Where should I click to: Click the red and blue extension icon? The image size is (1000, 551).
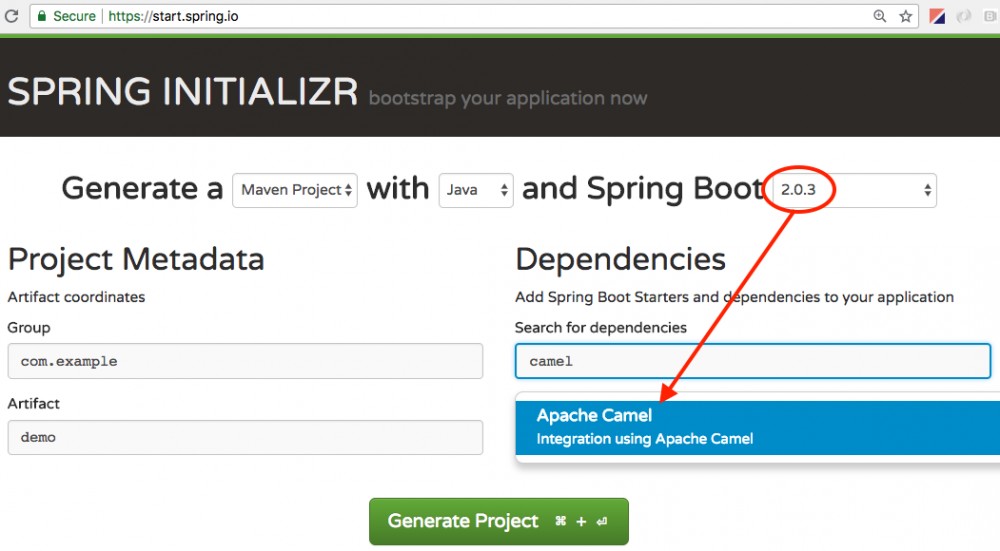pos(937,17)
